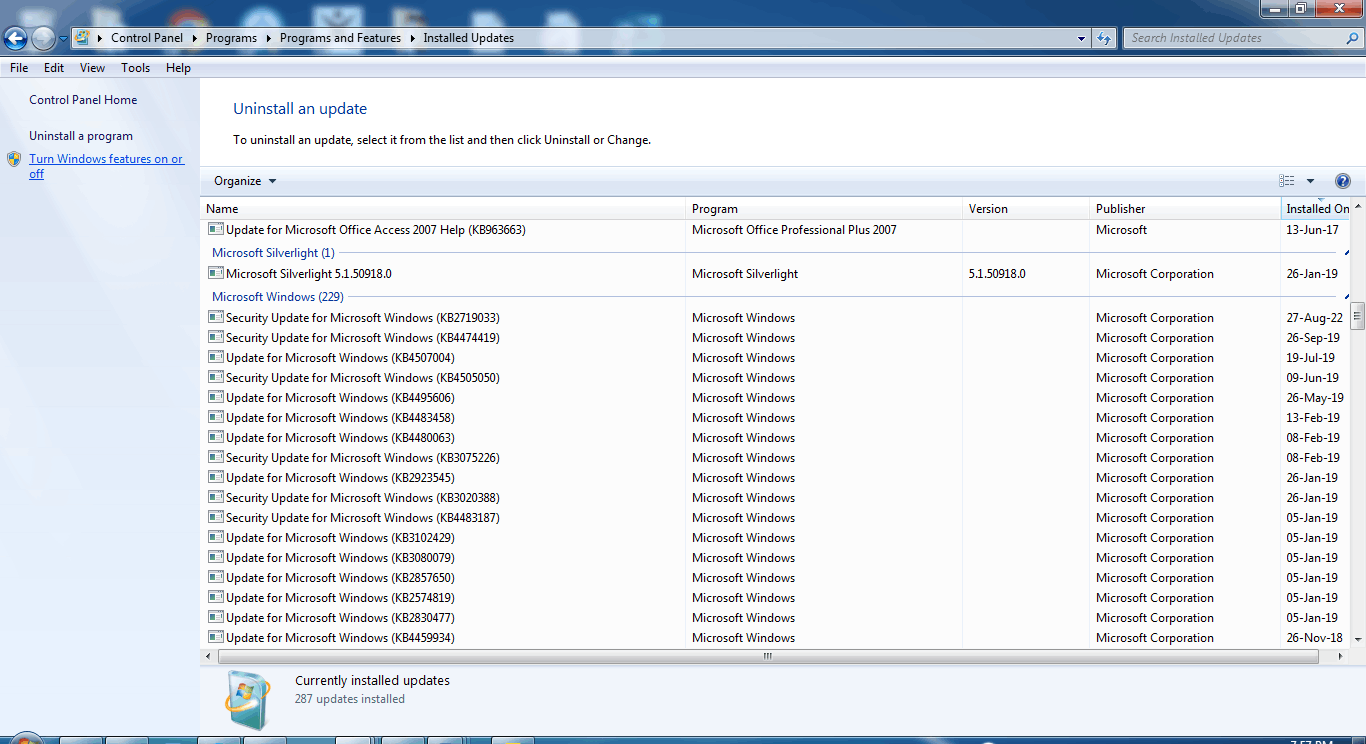Screen dimensions: 1366x744
Task: Open the address bar history dropdown
Action: click(x=1082, y=38)
